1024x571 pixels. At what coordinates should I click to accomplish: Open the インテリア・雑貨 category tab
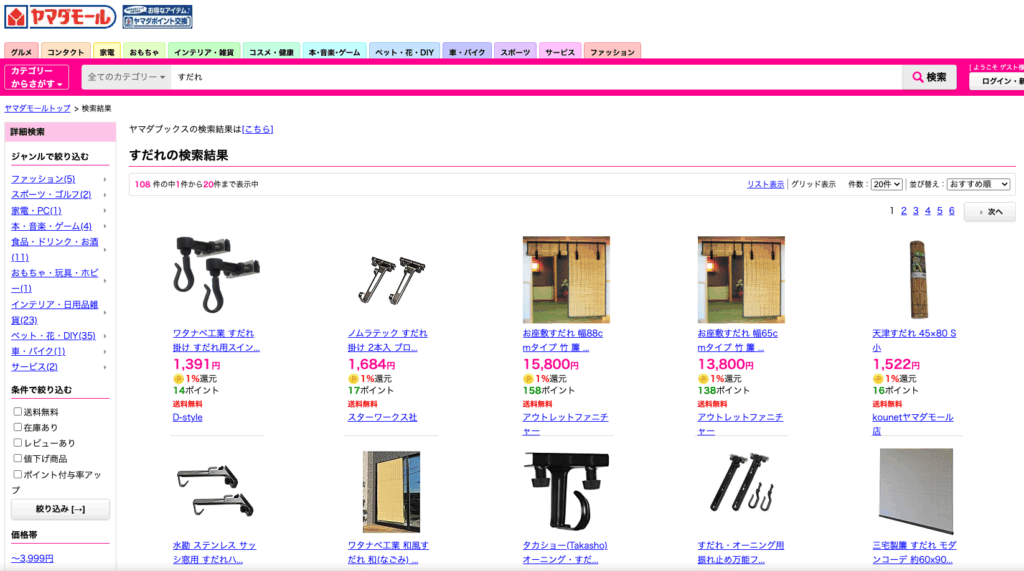point(204,52)
